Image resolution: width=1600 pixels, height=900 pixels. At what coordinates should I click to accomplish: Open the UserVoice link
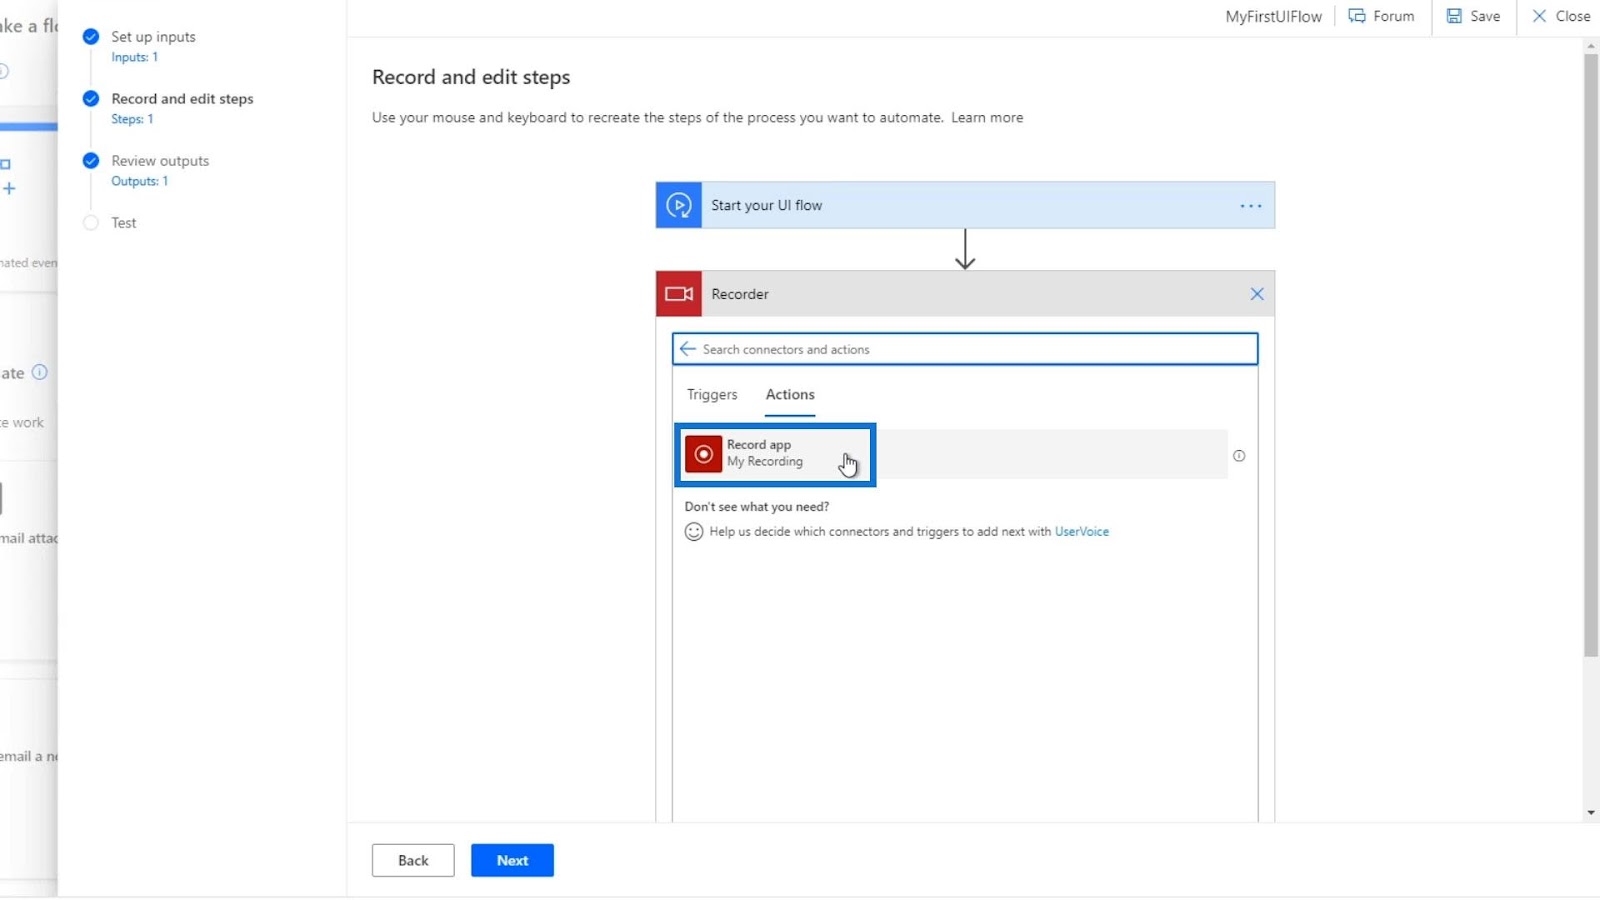pyautogui.click(x=1081, y=532)
